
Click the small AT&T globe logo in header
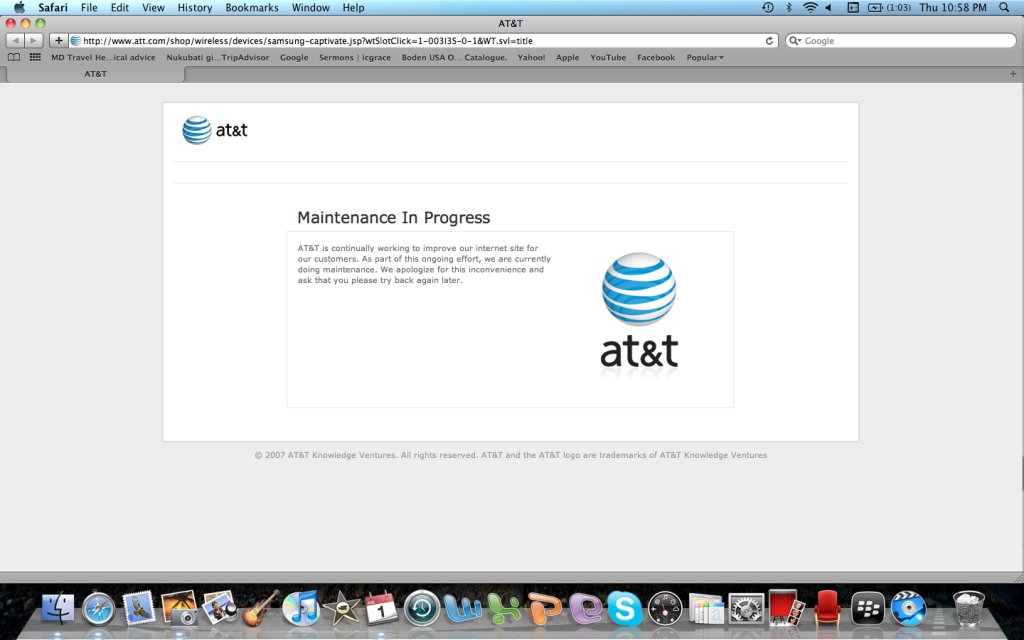click(x=197, y=130)
